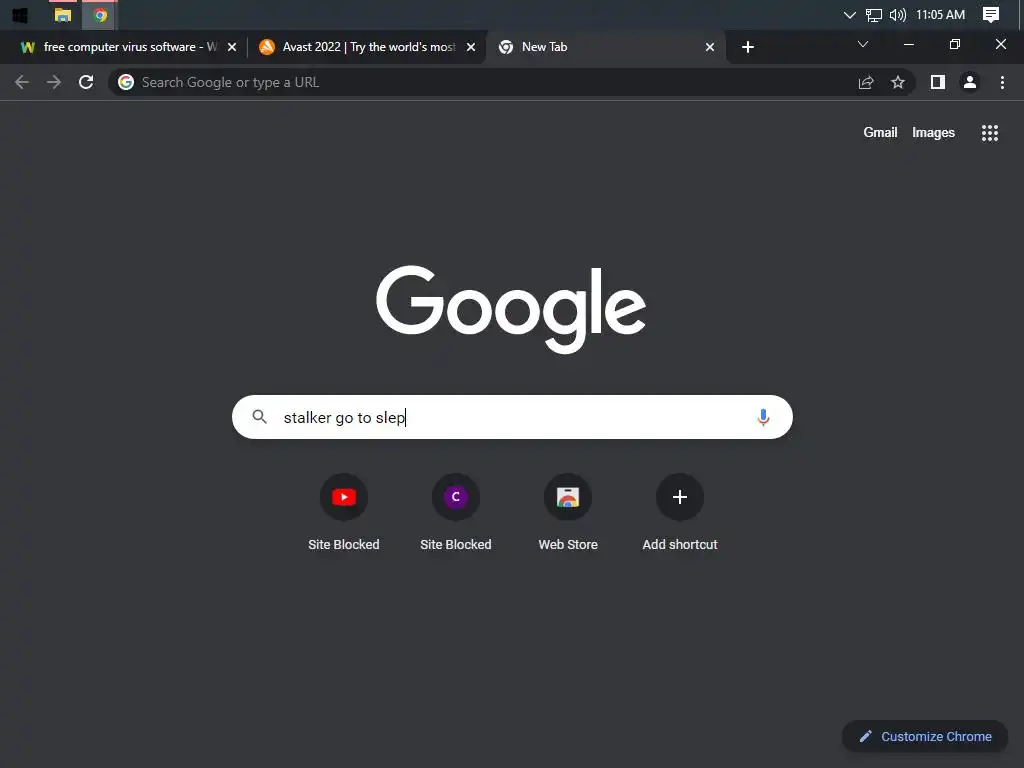Click into the Google search box text
Viewport: 1024px width, 768px height.
coord(513,417)
